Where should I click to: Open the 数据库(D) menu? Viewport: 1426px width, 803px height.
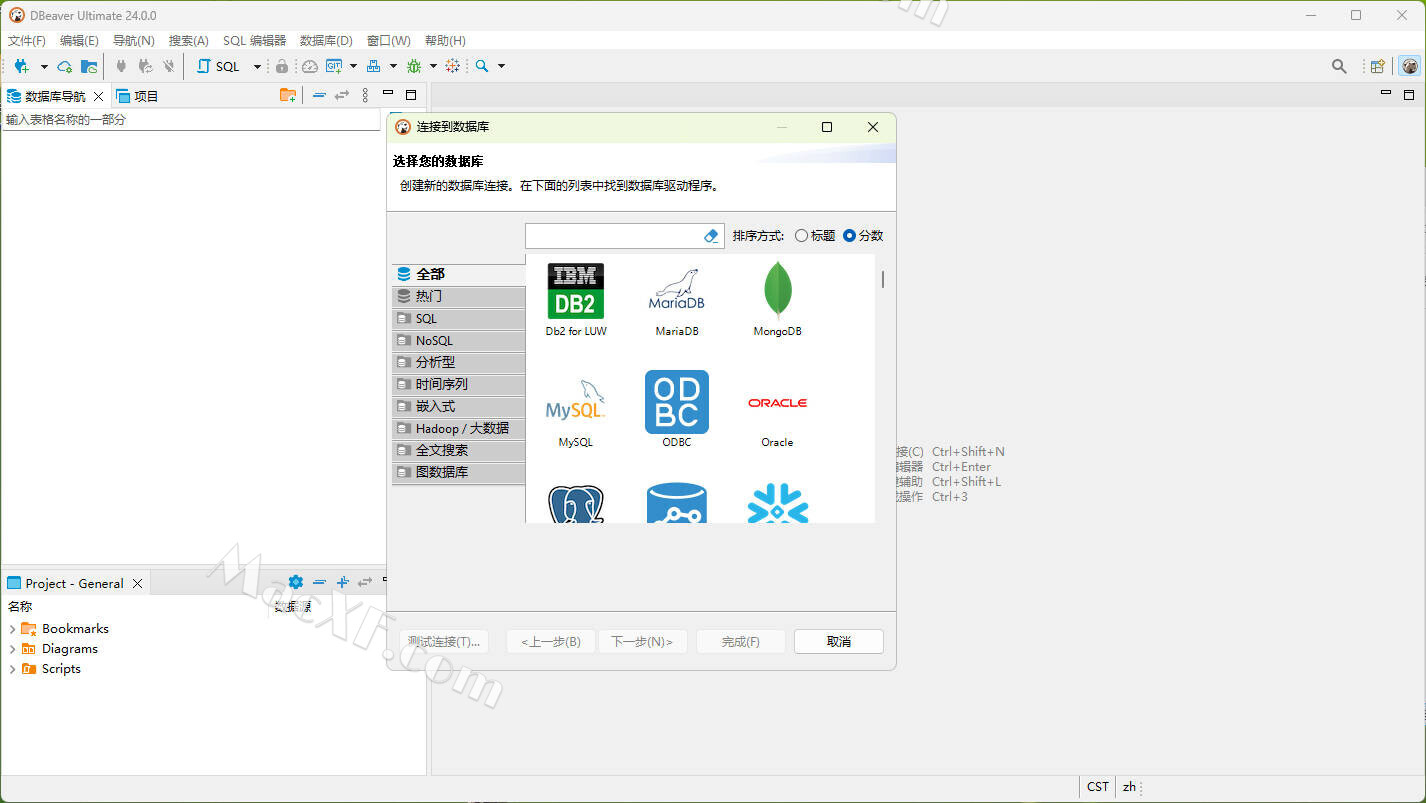coord(326,41)
